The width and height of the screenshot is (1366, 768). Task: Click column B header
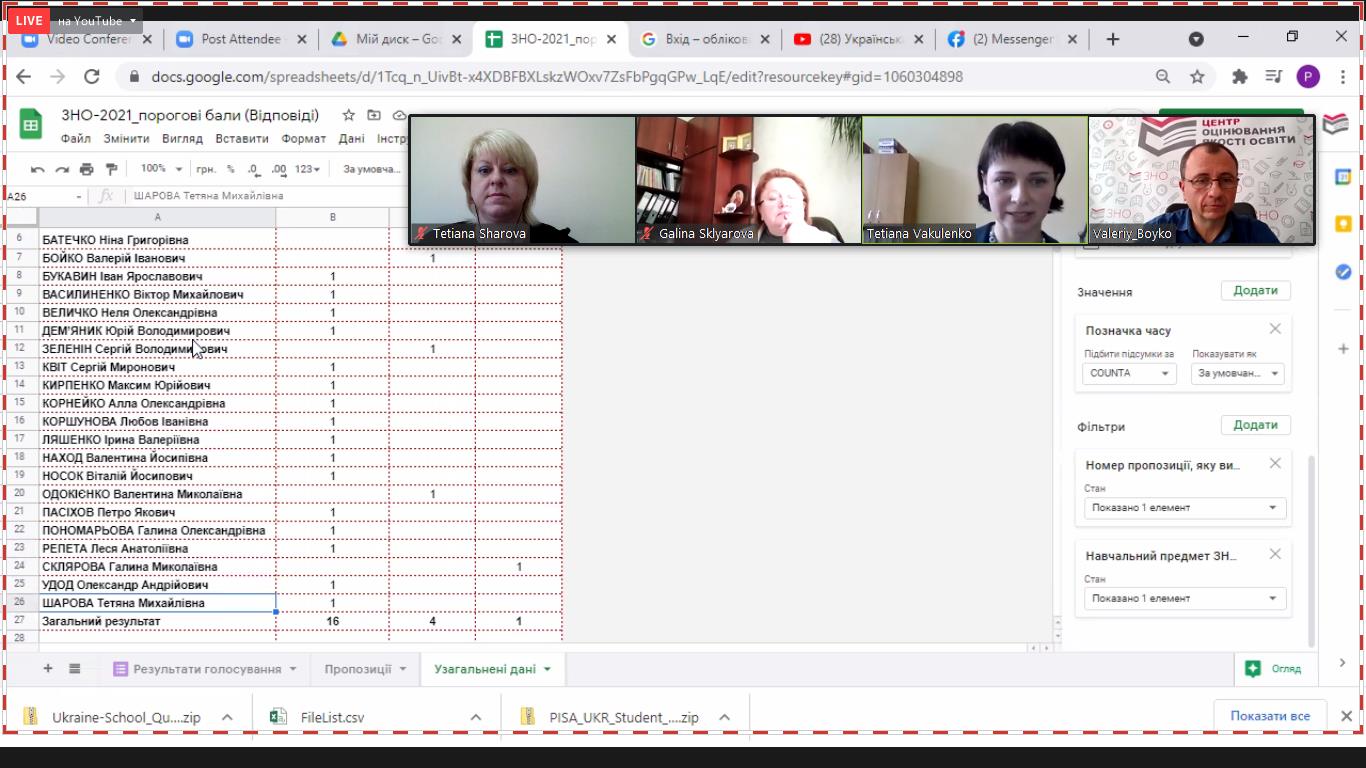click(333, 217)
